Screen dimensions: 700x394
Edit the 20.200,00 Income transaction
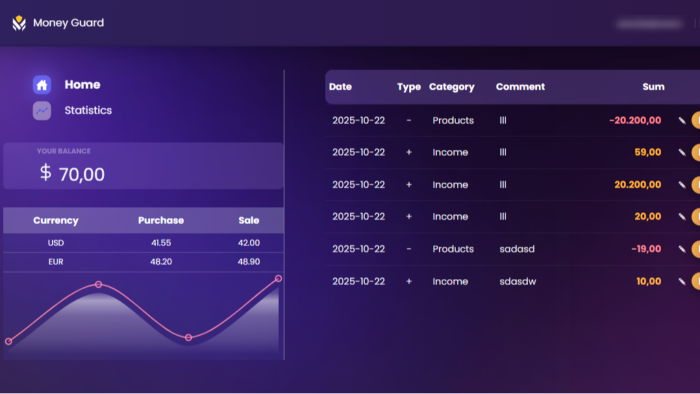[682, 185]
